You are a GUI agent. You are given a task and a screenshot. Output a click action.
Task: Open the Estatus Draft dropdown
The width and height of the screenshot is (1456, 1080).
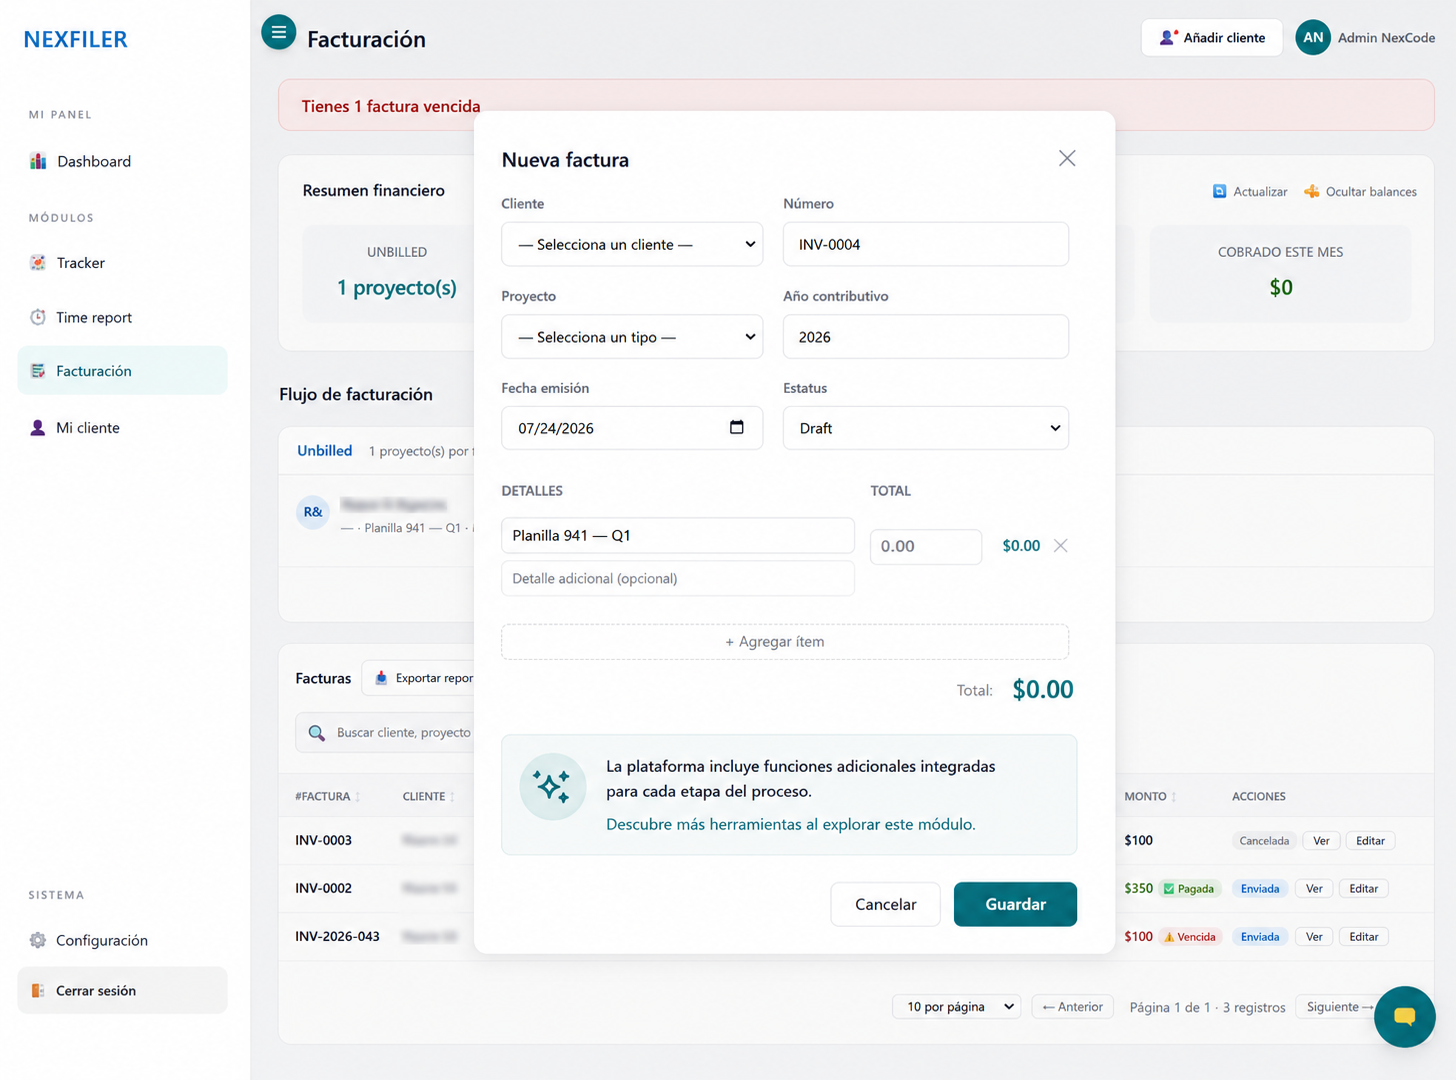click(926, 428)
